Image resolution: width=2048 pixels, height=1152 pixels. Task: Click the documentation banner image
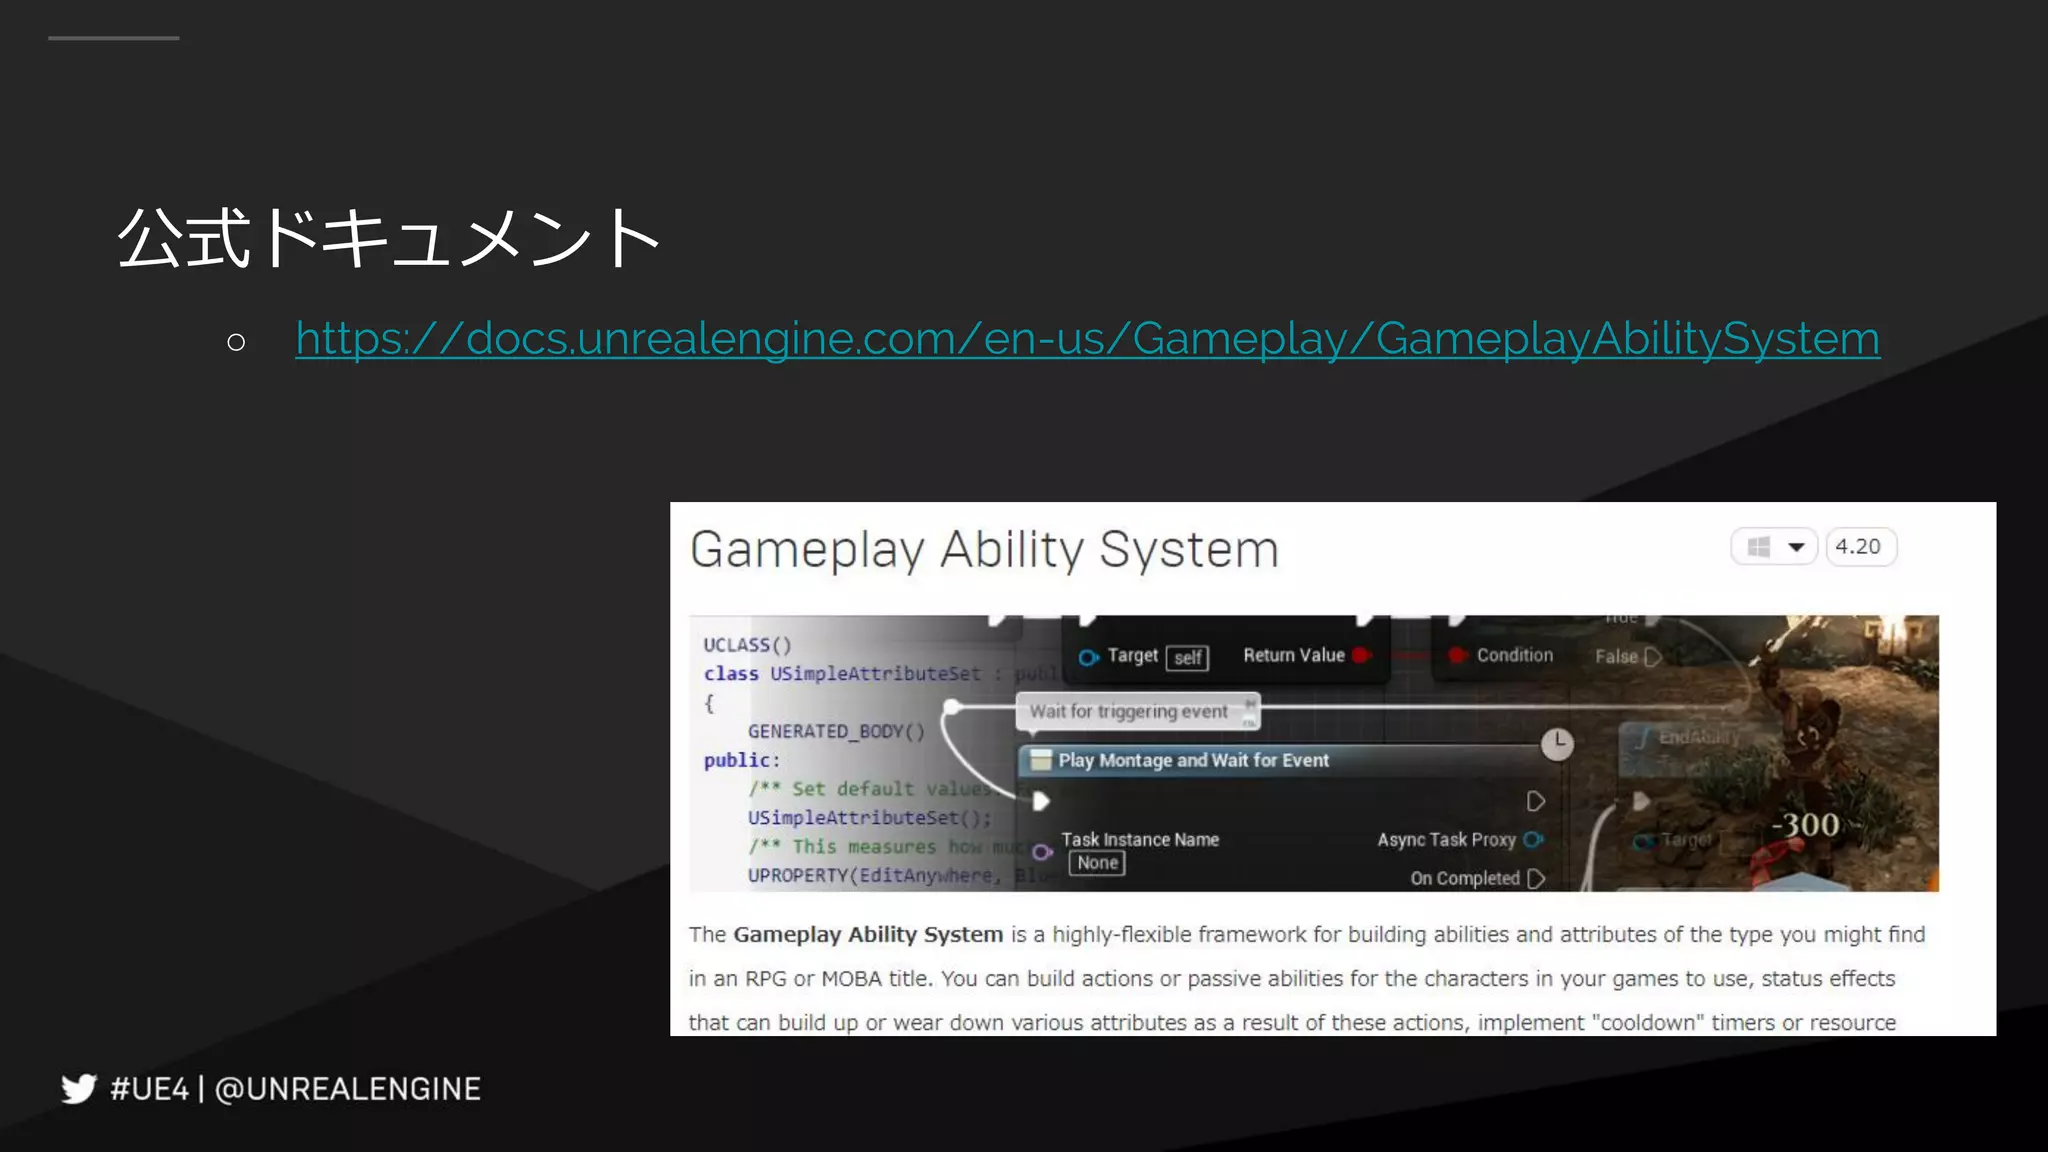pos(1313,753)
